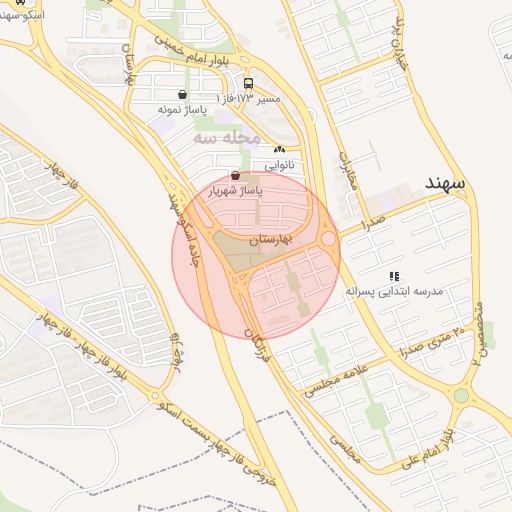Click the small roundabout on بلوار فاز چهار

pos(155,396)
